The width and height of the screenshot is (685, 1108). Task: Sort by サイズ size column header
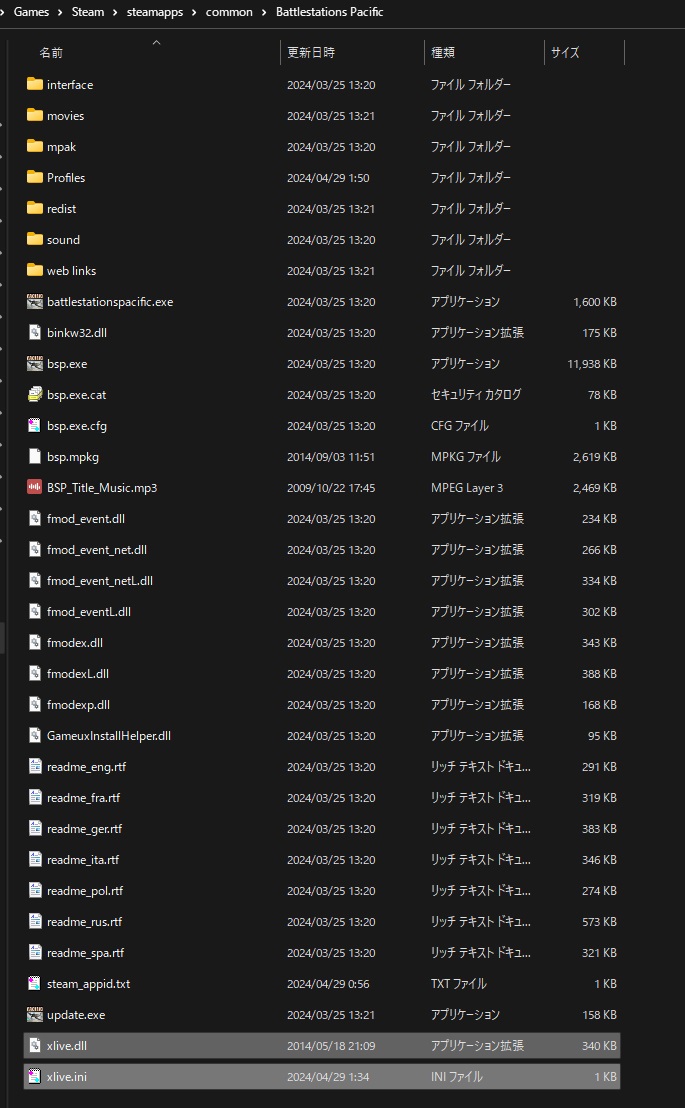565,53
